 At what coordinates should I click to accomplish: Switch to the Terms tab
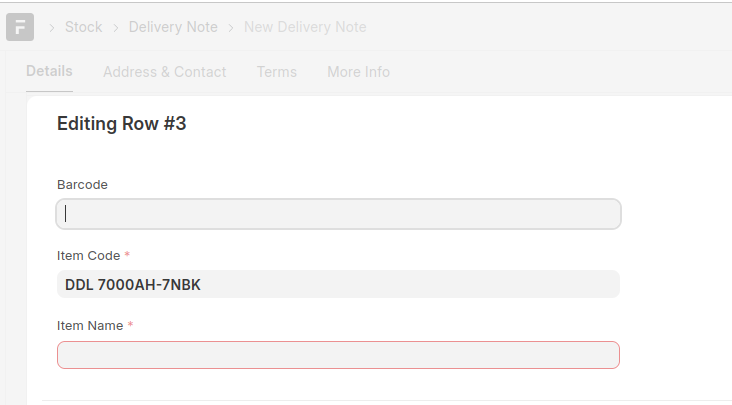point(277,72)
